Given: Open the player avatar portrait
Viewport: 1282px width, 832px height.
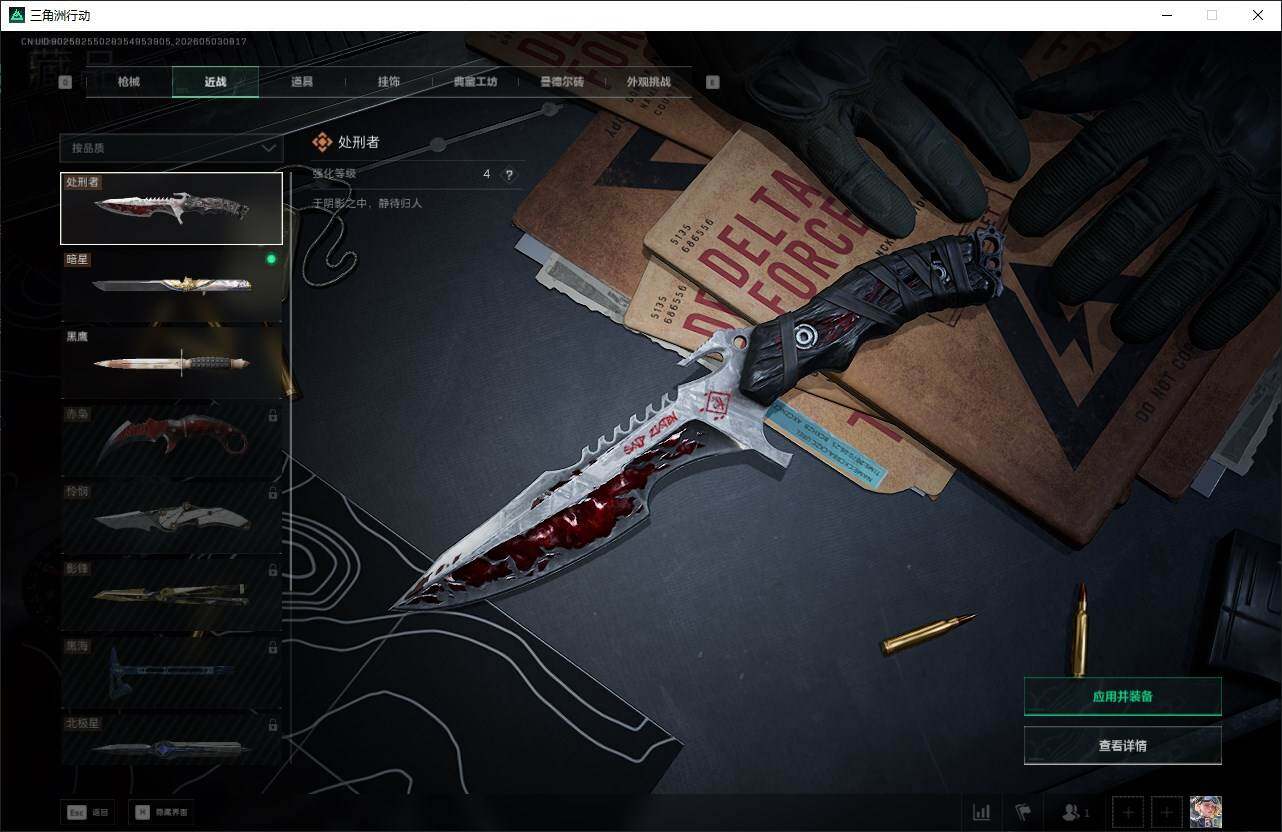Looking at the screenshot, I should [1206, 812].
